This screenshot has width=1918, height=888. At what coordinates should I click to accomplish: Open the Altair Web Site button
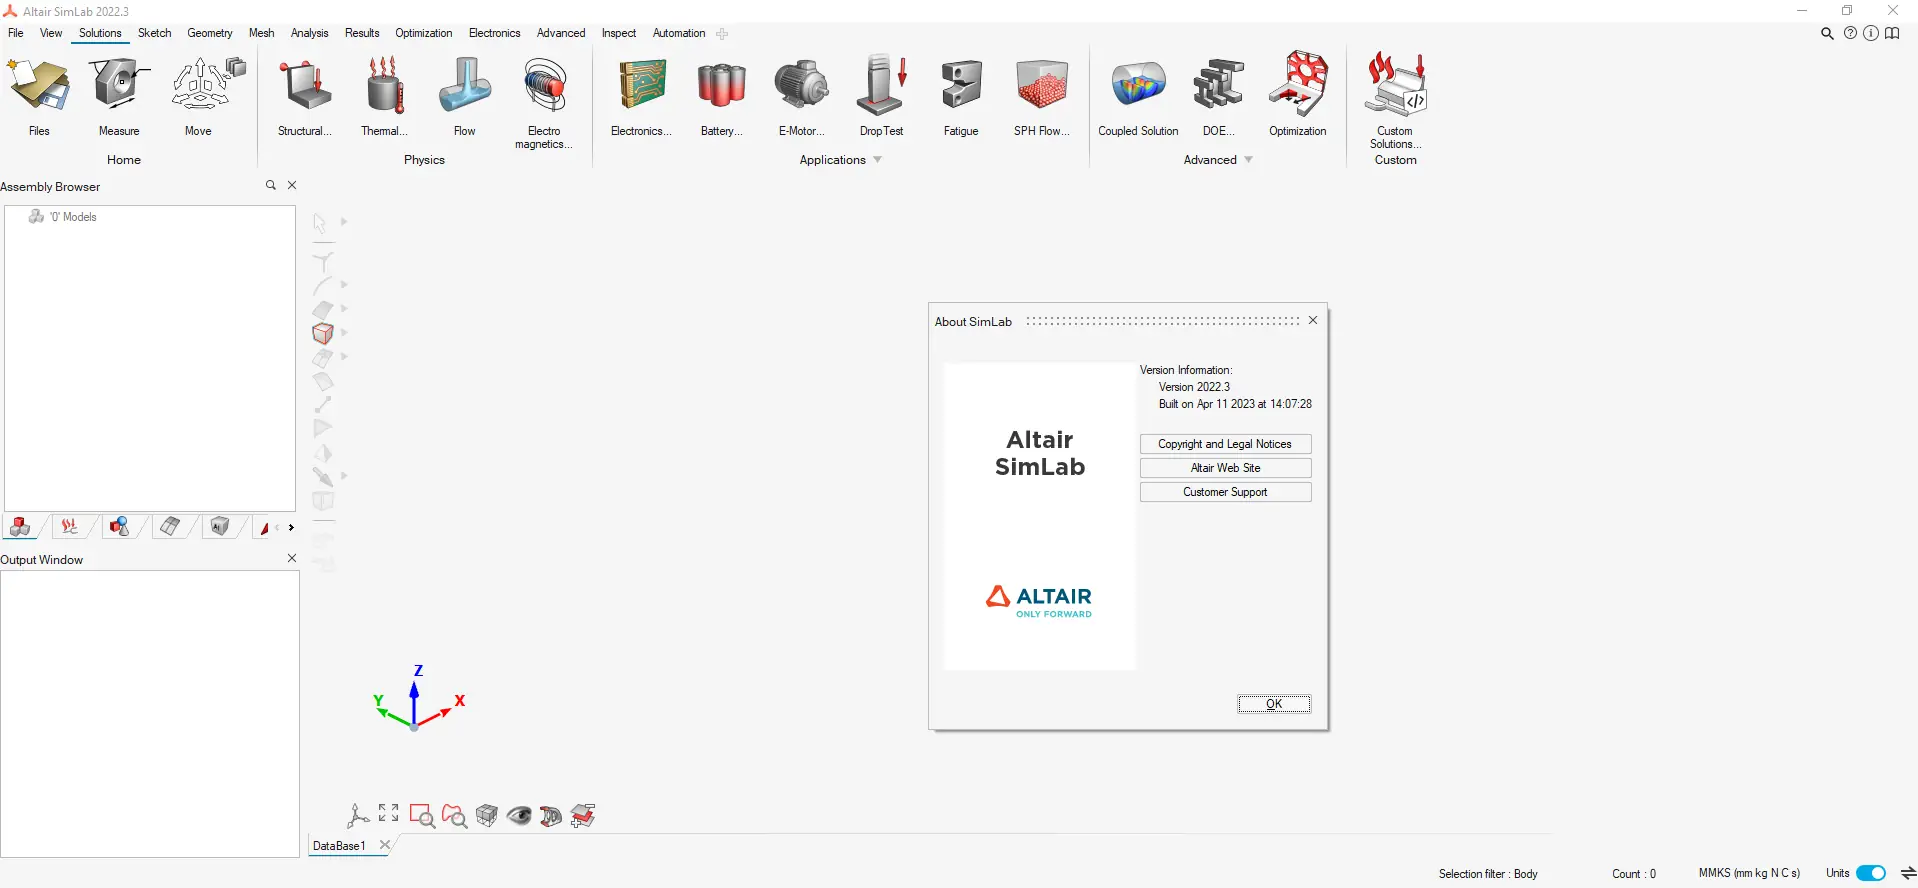[1225, 468]
